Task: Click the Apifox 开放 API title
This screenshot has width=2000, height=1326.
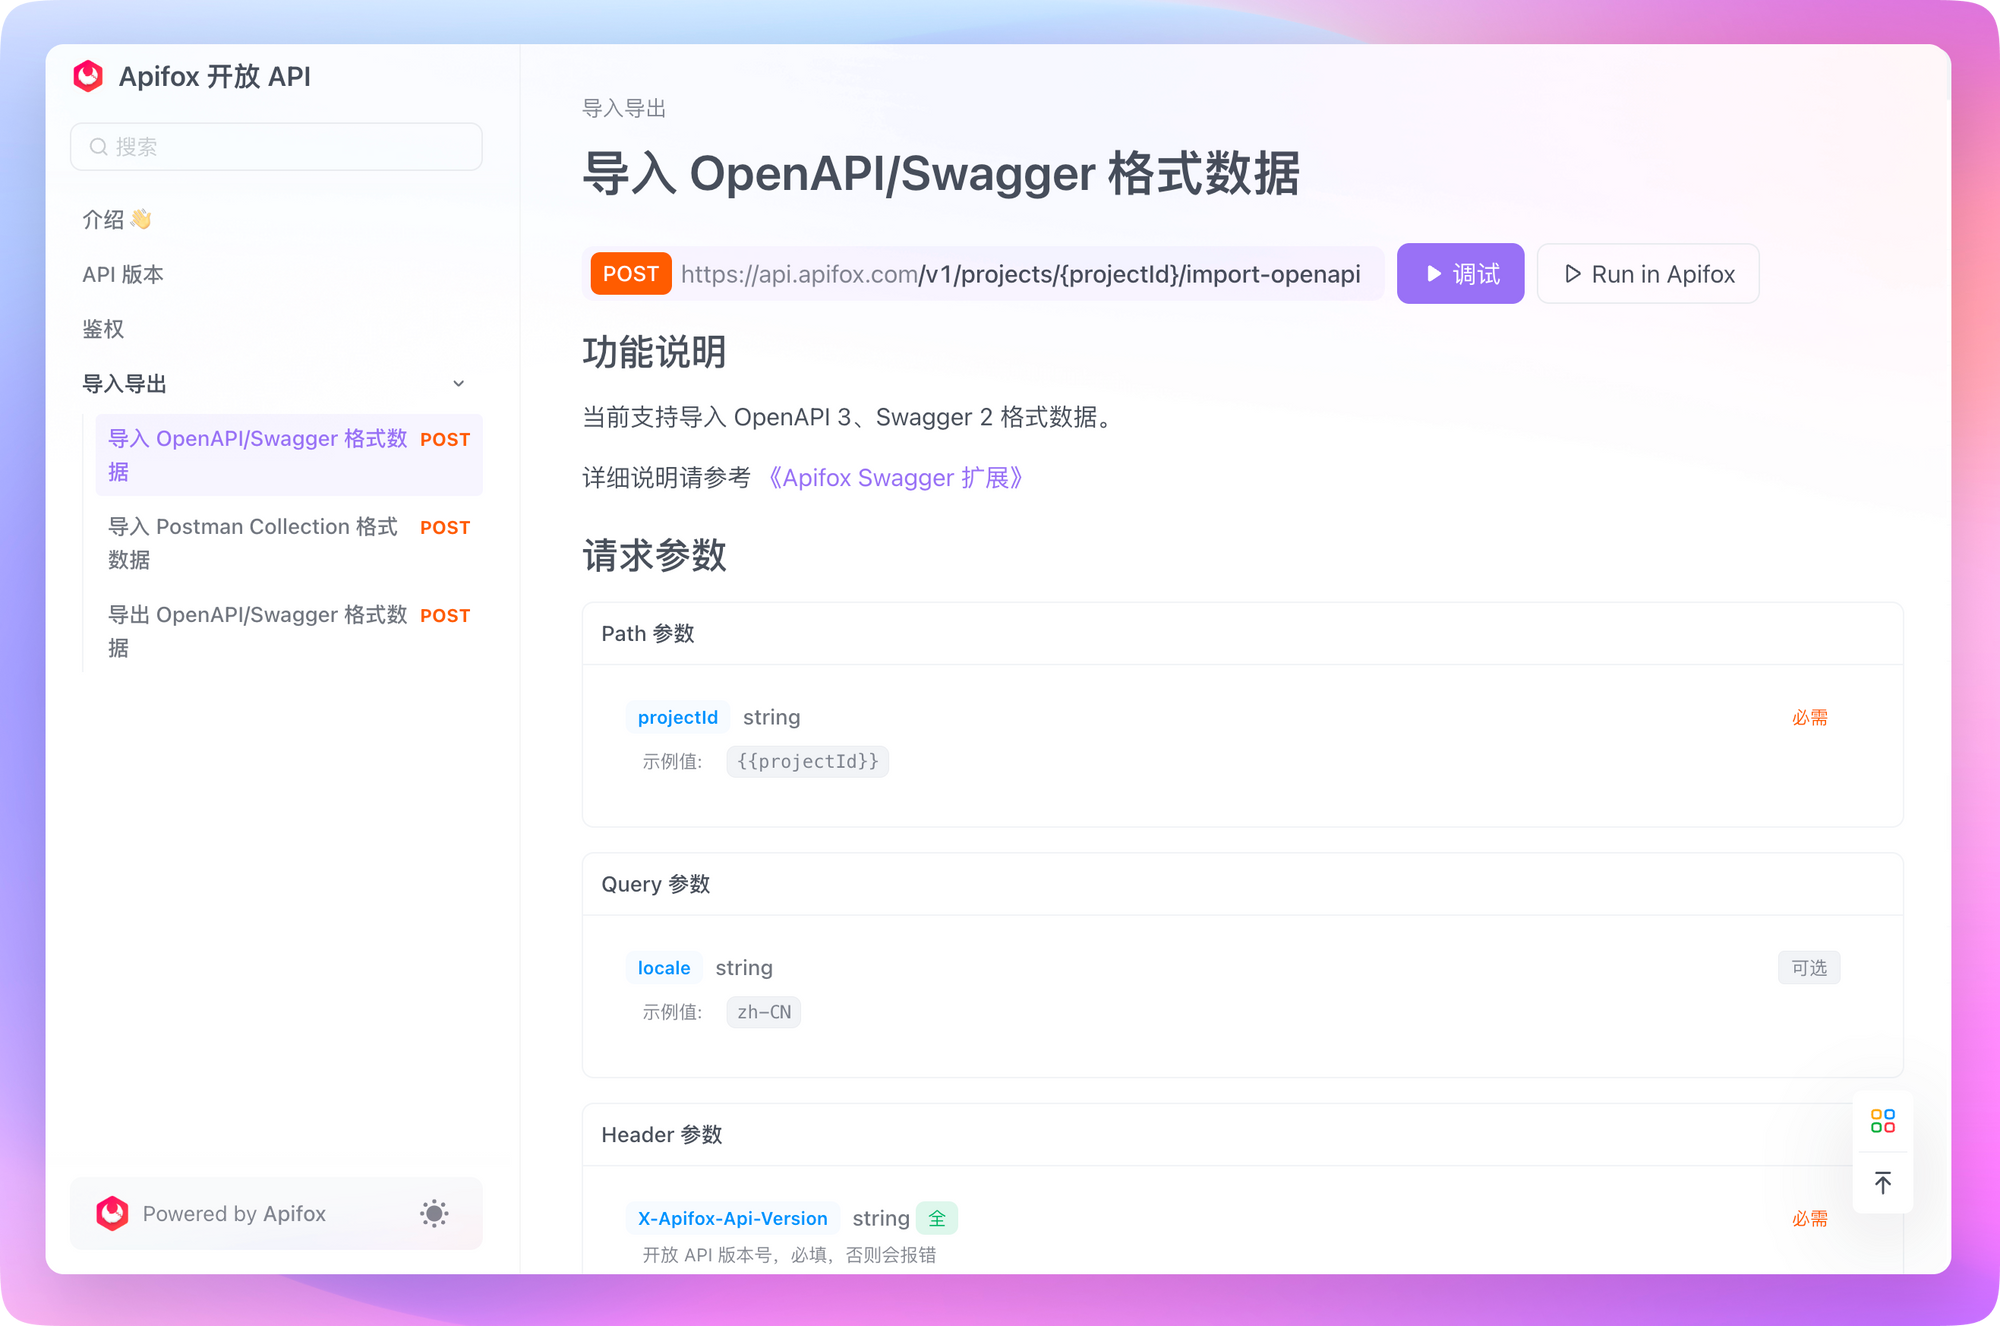Action: click(x=215, y=76)
